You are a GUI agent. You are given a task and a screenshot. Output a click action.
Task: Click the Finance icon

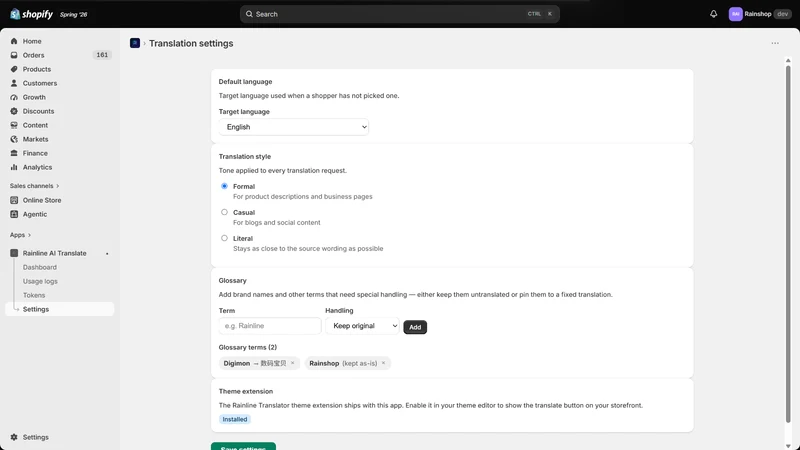click(14, 153)
